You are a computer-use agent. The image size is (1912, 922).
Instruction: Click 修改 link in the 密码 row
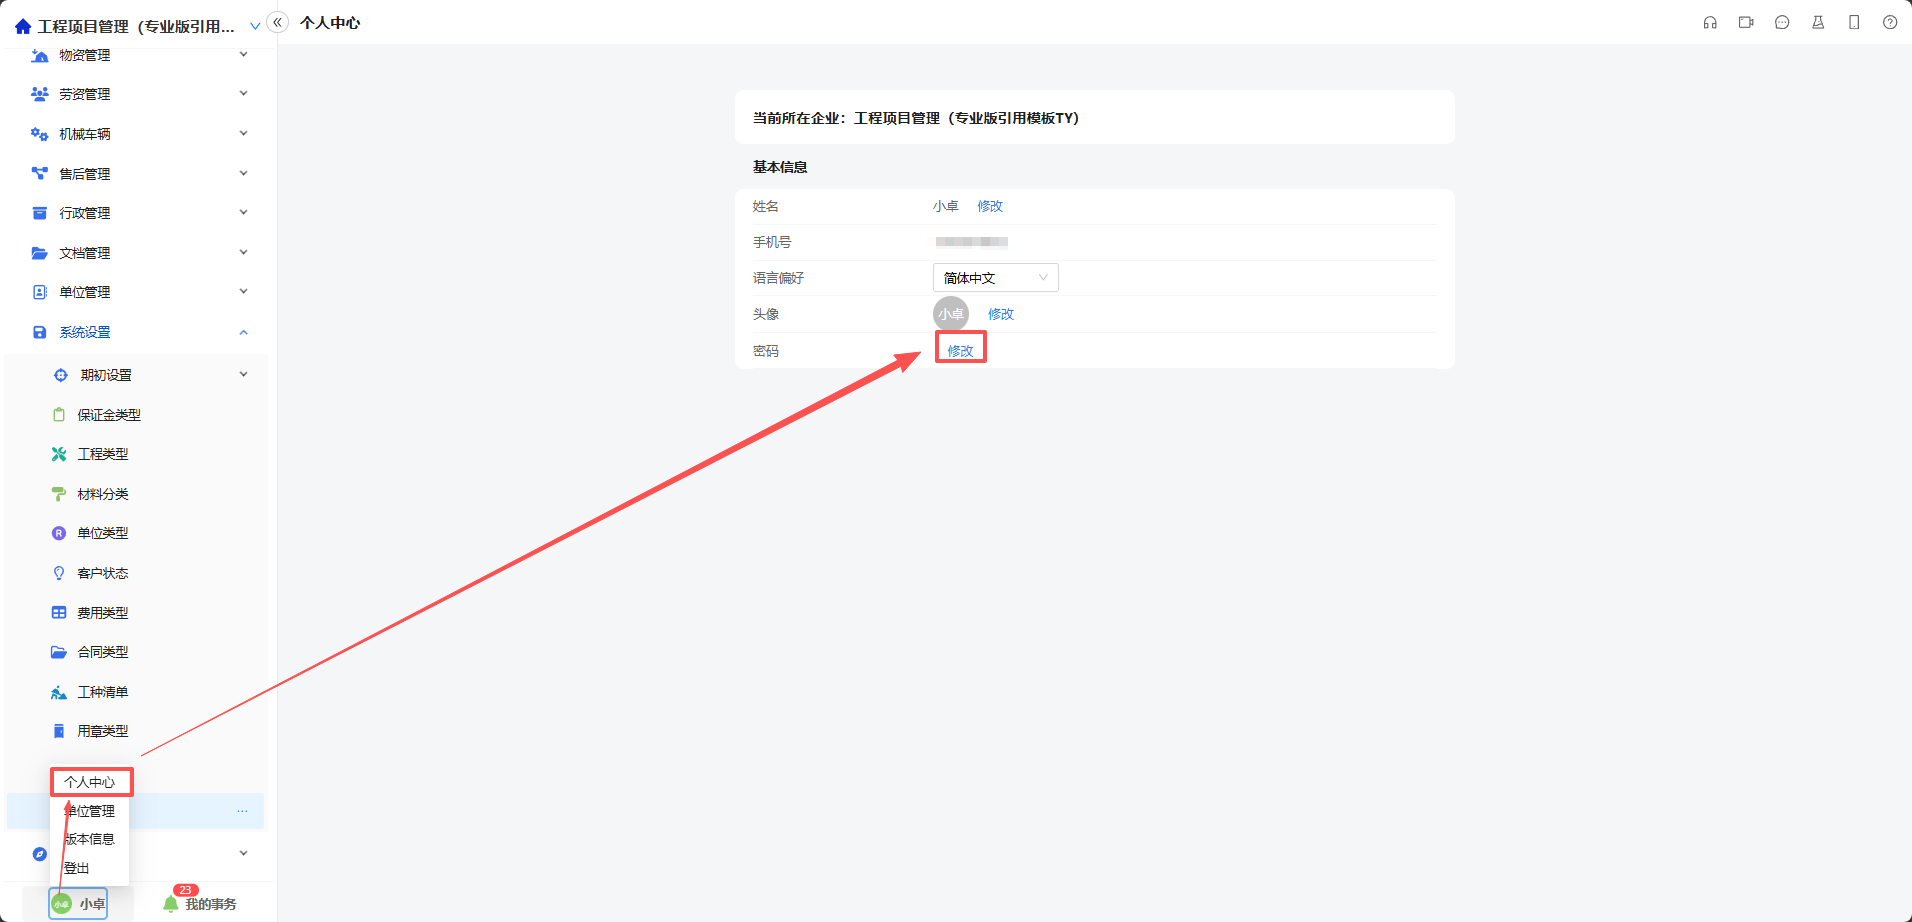tap(960, 351)
